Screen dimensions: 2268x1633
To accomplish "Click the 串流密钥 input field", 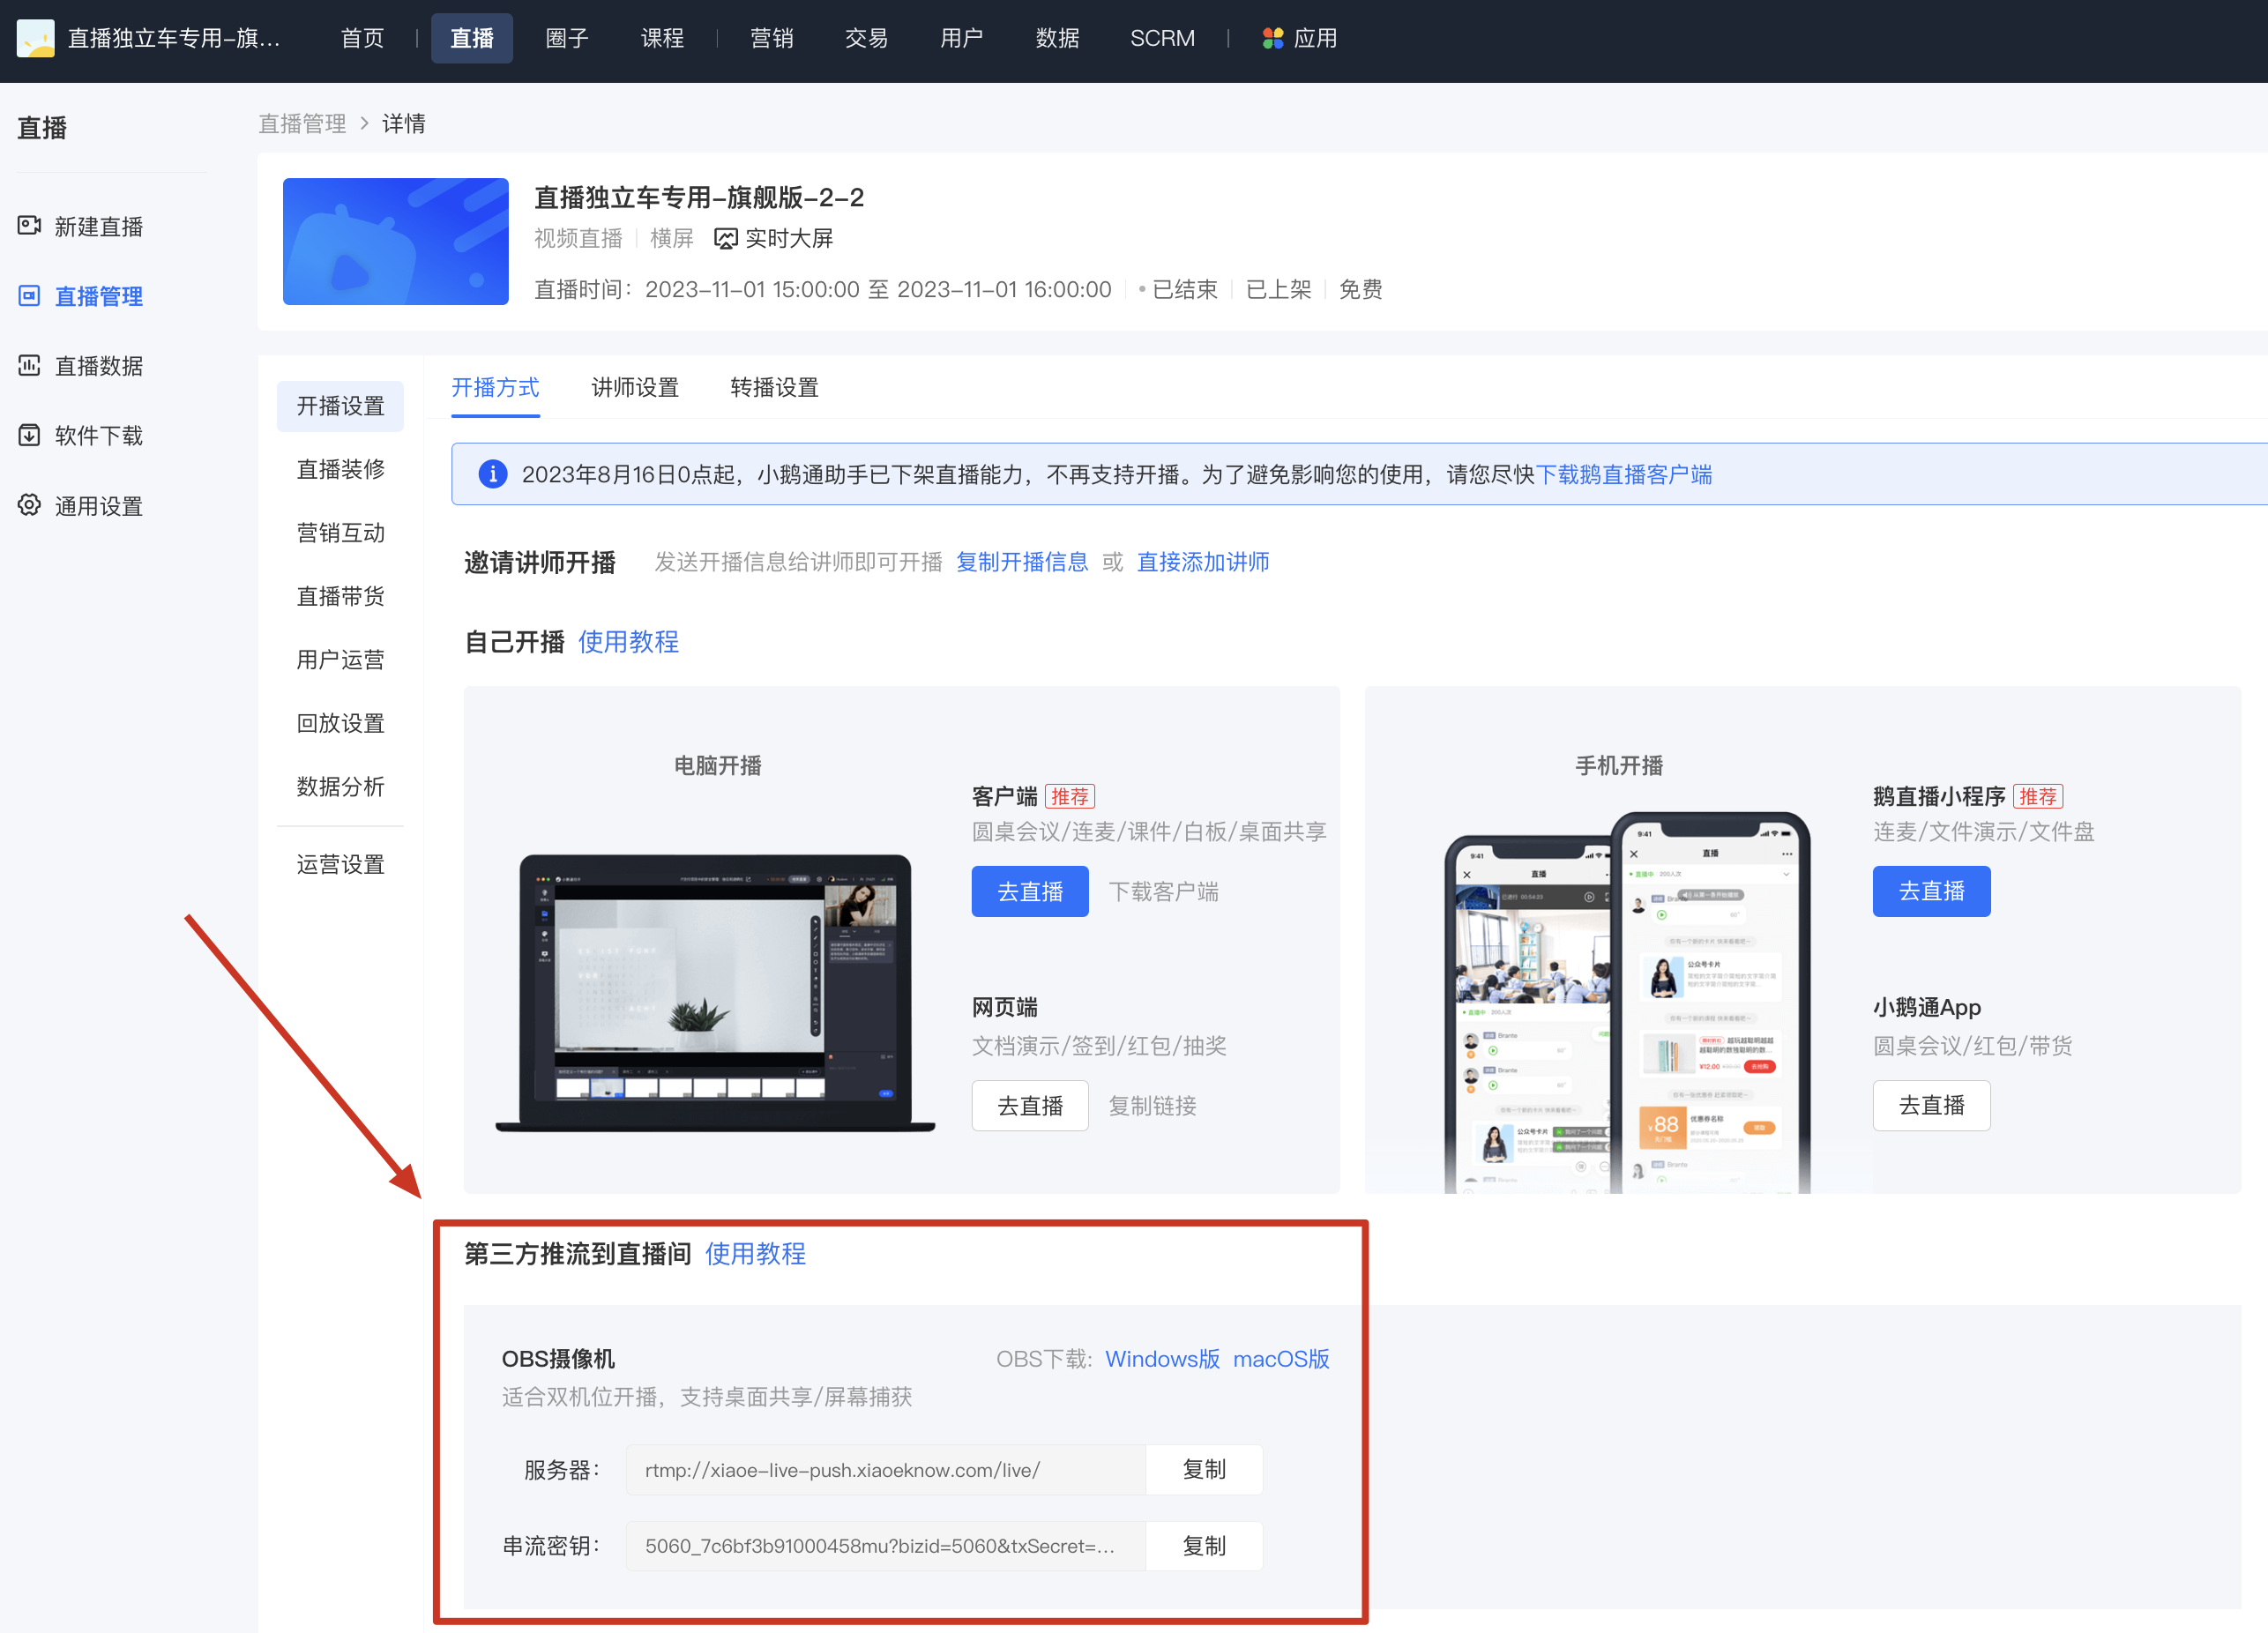I will pyautogui.click(x=886, y=1546).
